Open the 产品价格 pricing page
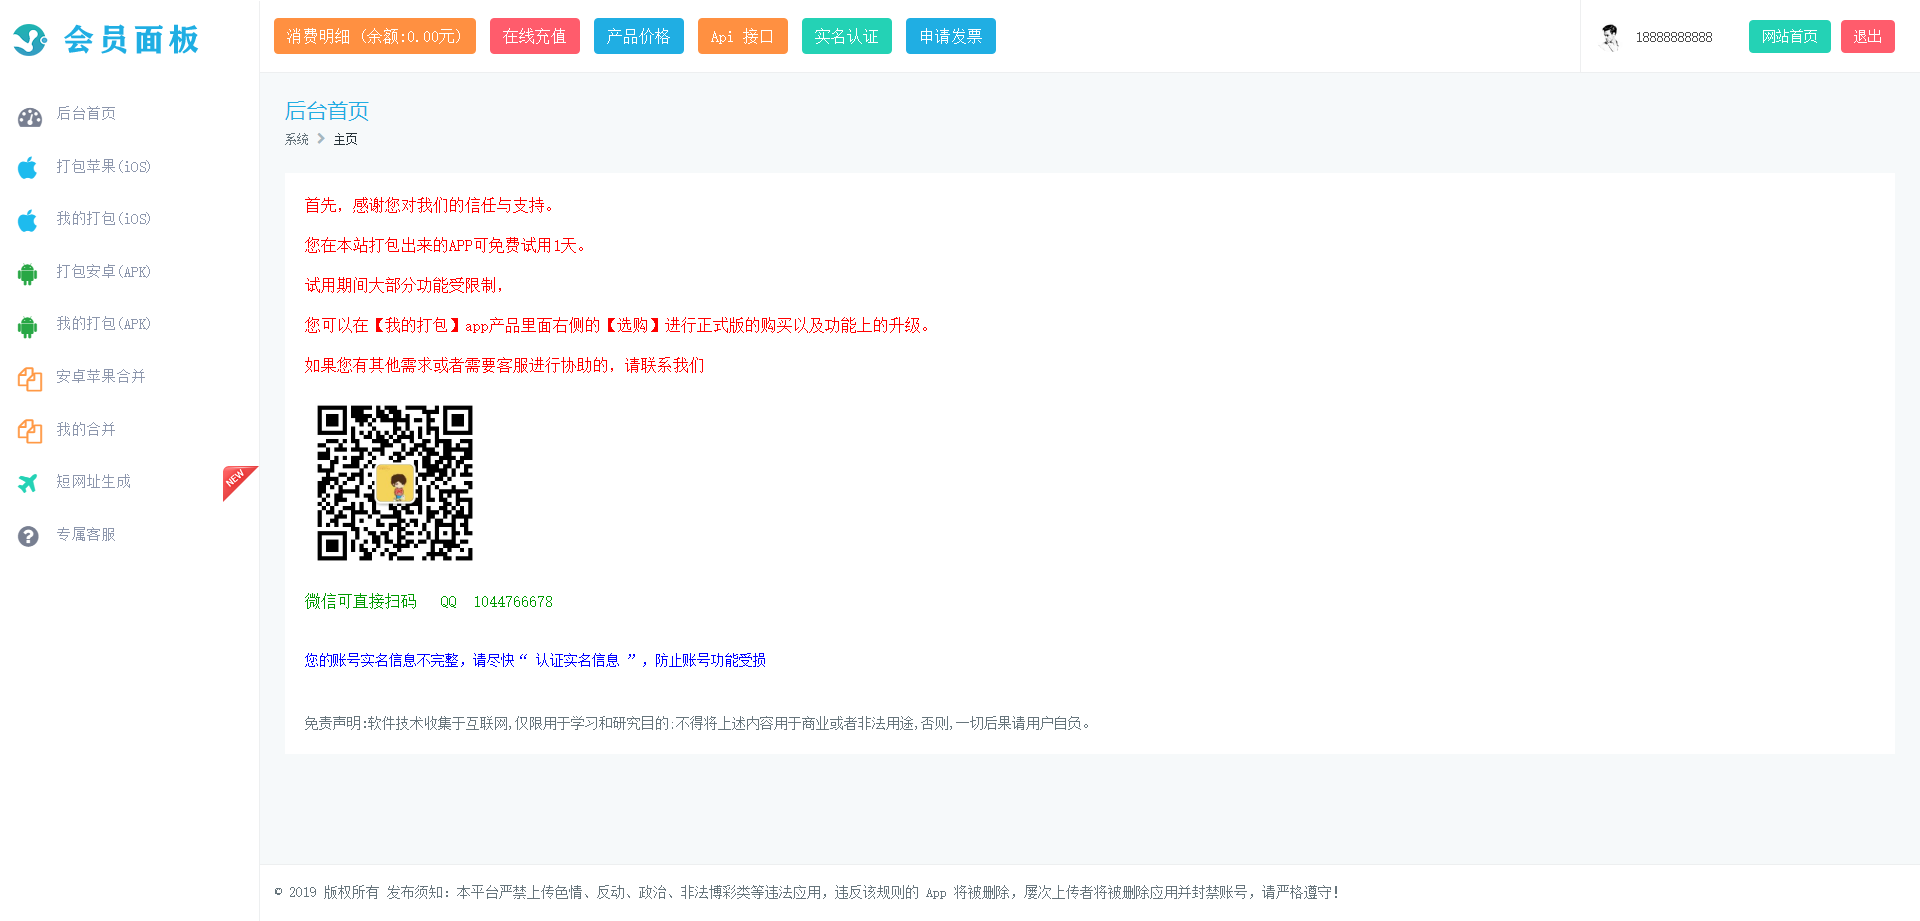Viewport: 1920px width, 921px height. pos(638,35)
